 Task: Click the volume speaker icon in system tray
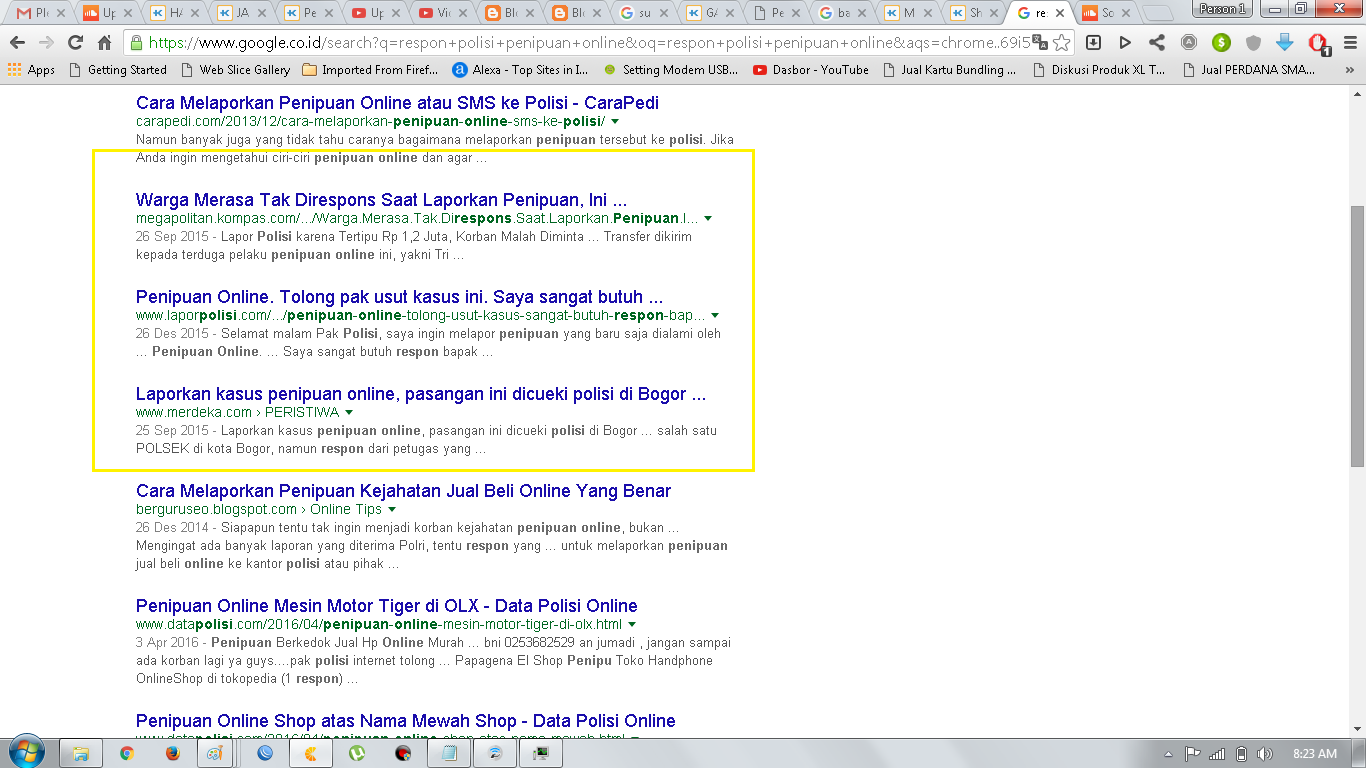click(1265, 753)
